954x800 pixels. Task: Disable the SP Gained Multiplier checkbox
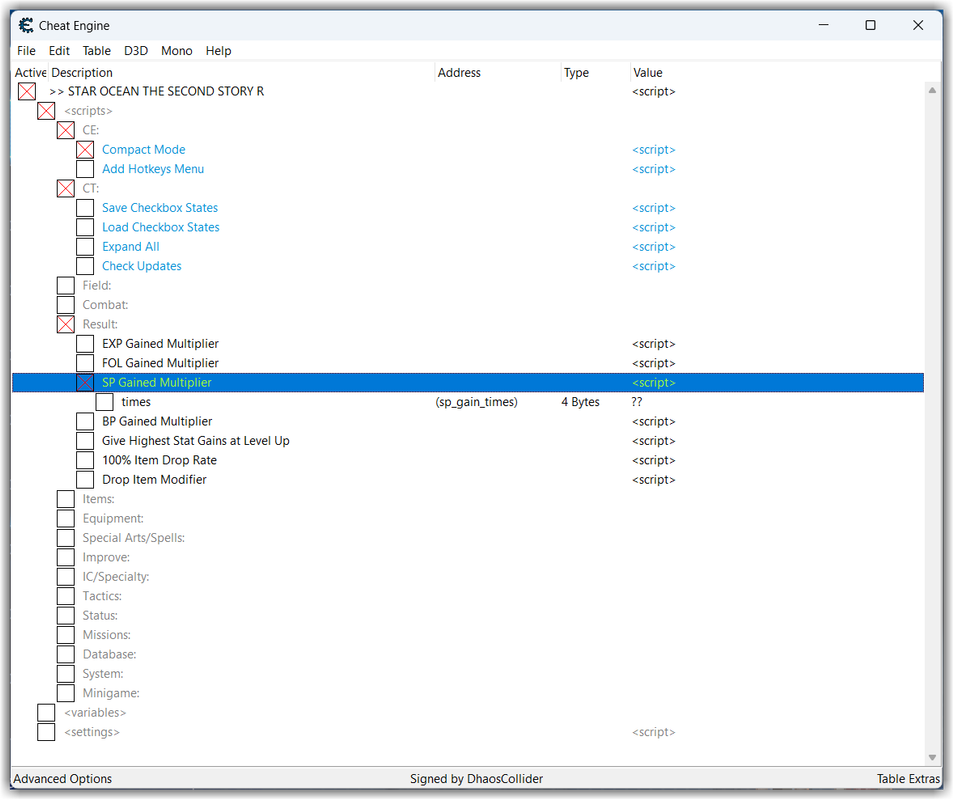tap(85, 383)
